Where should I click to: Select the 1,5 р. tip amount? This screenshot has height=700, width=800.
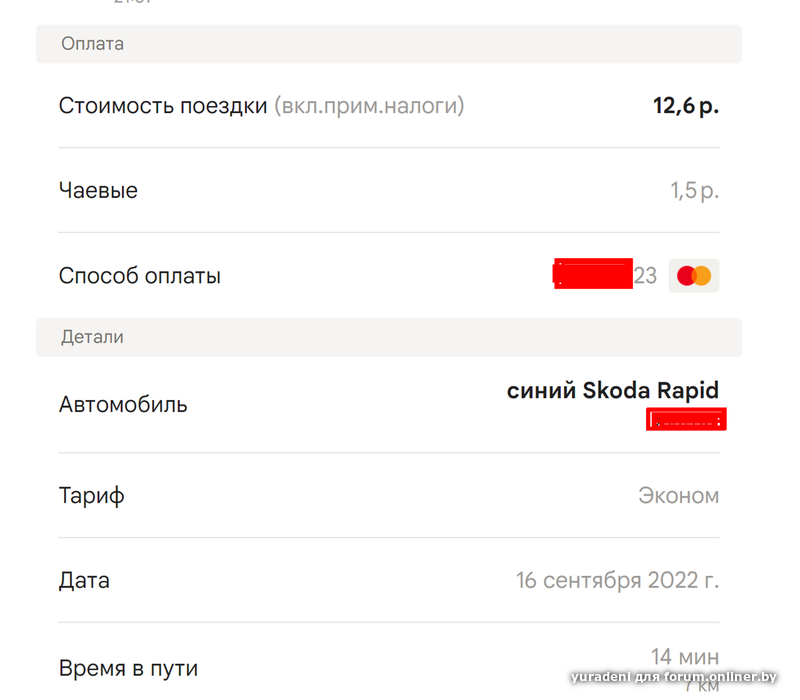point(694,191)
